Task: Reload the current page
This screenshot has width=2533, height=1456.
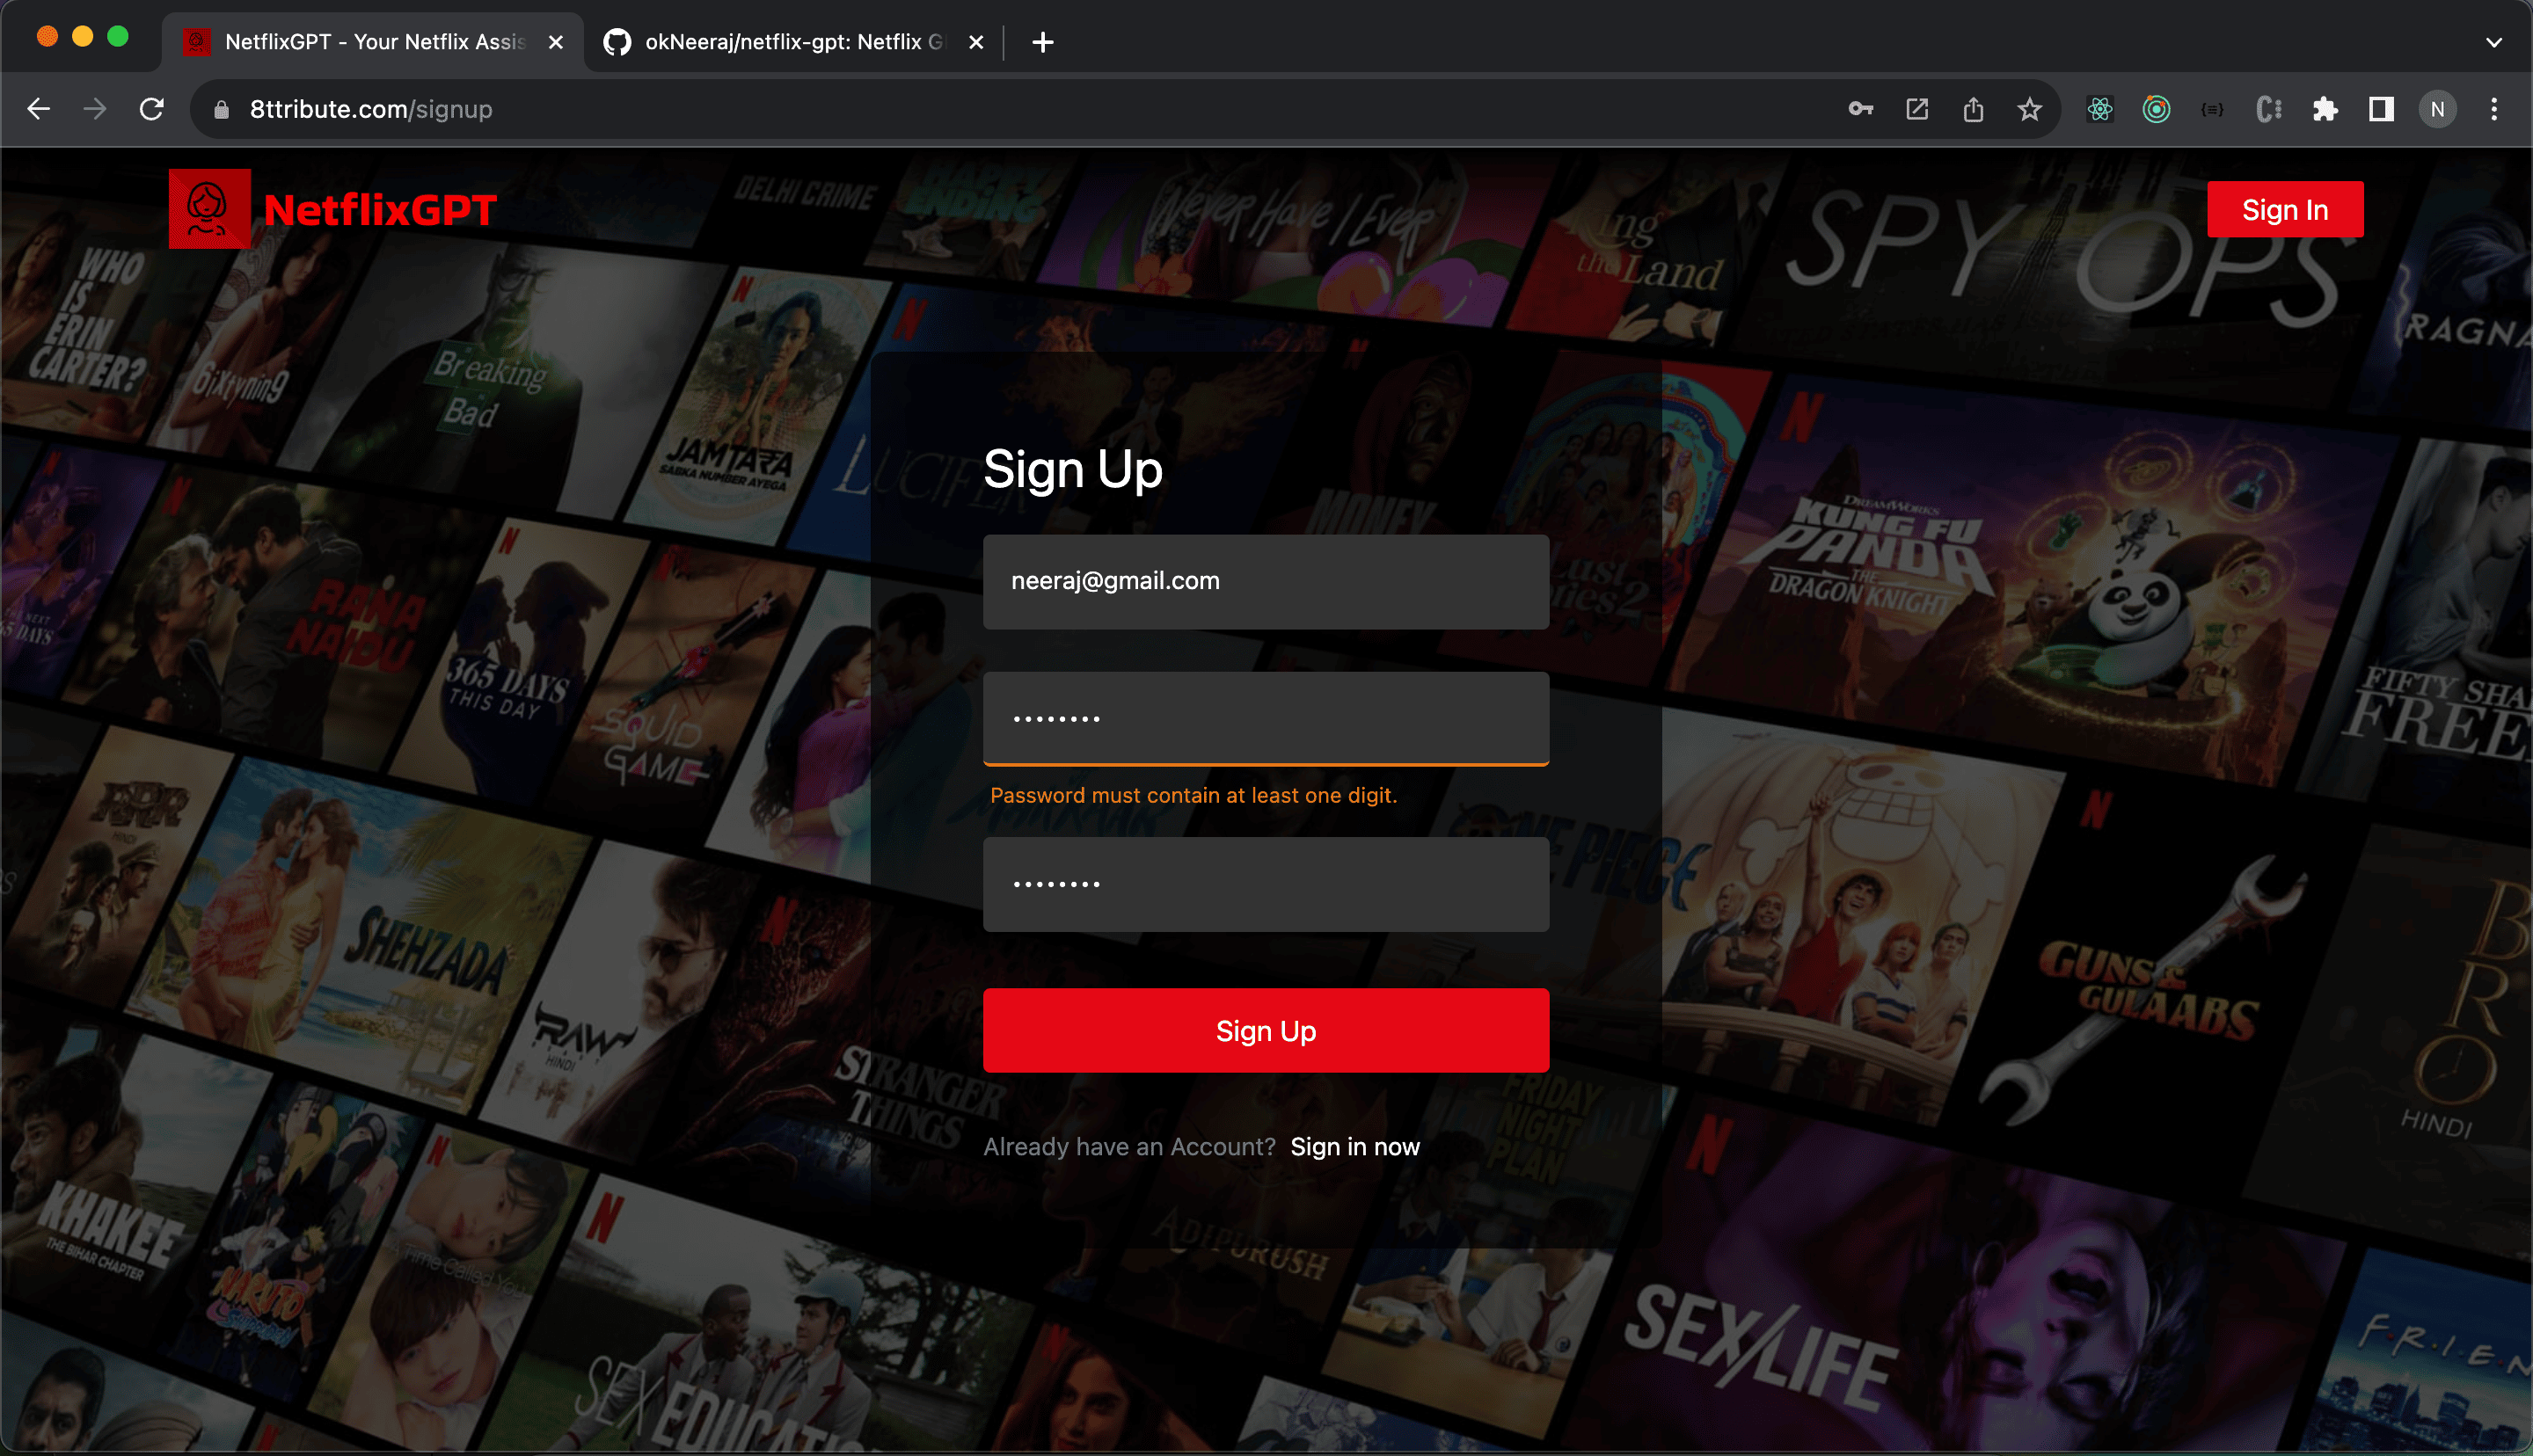Action: (152, 109)
